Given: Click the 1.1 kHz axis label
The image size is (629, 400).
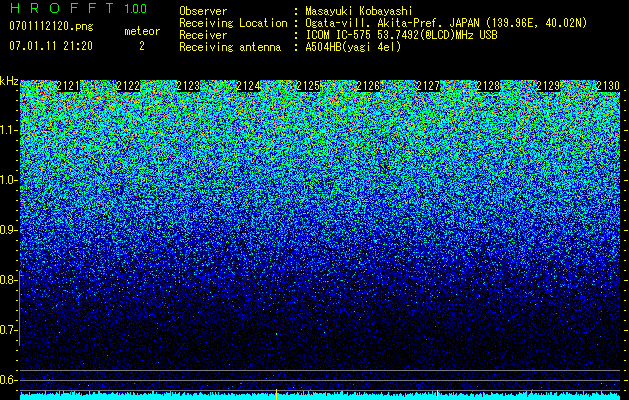Looking at the screenshot, I should point(9,130).
